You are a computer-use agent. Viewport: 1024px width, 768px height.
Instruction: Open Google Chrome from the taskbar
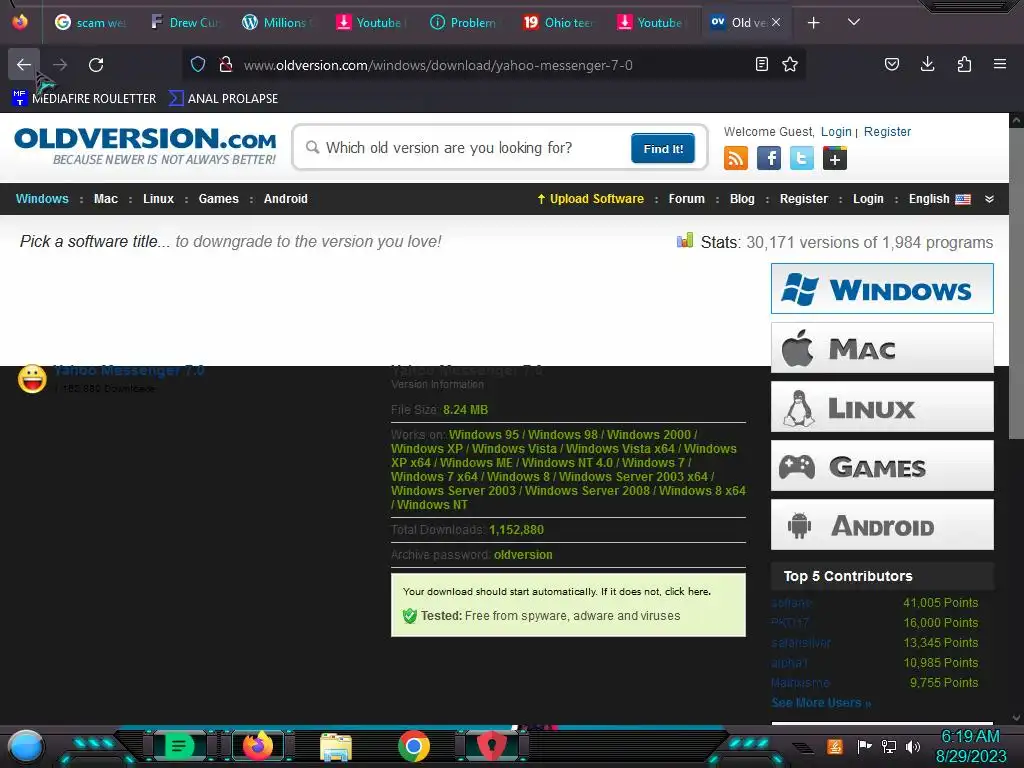click(x=413, y=746)
